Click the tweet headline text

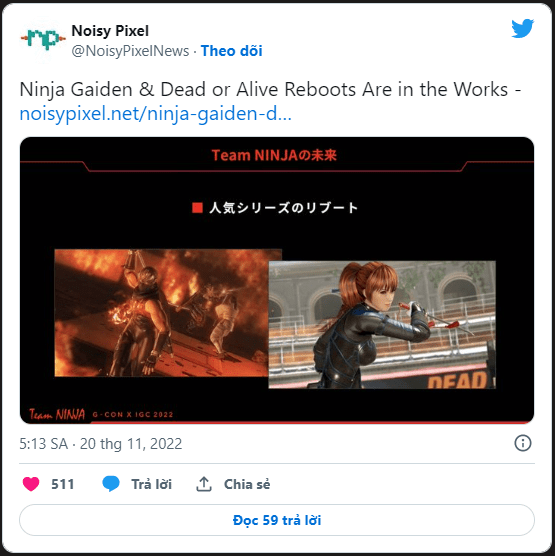270,89
